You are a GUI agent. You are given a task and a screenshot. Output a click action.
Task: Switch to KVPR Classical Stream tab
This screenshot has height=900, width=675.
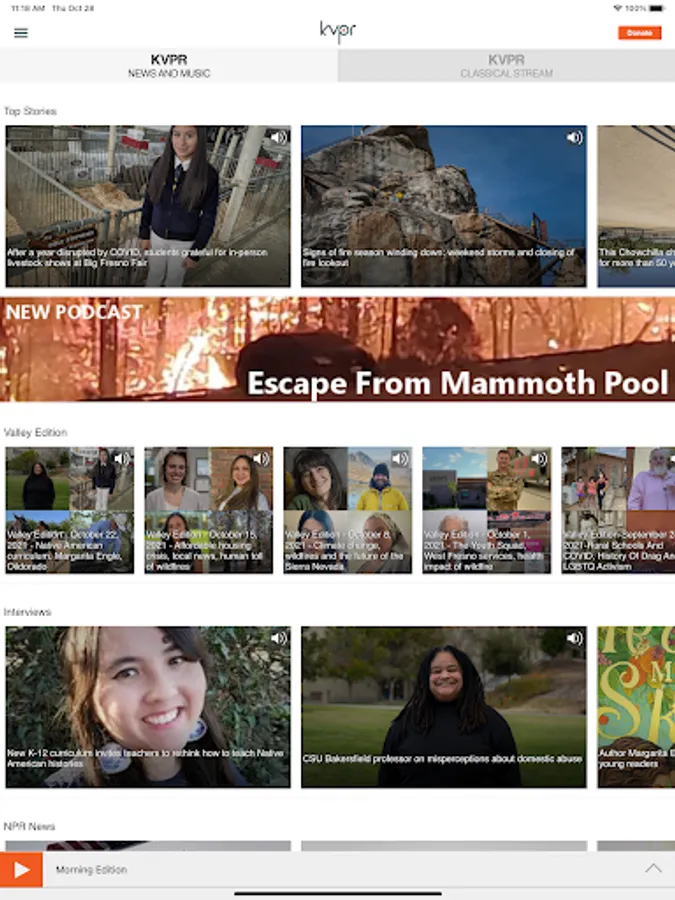[506, 65]
